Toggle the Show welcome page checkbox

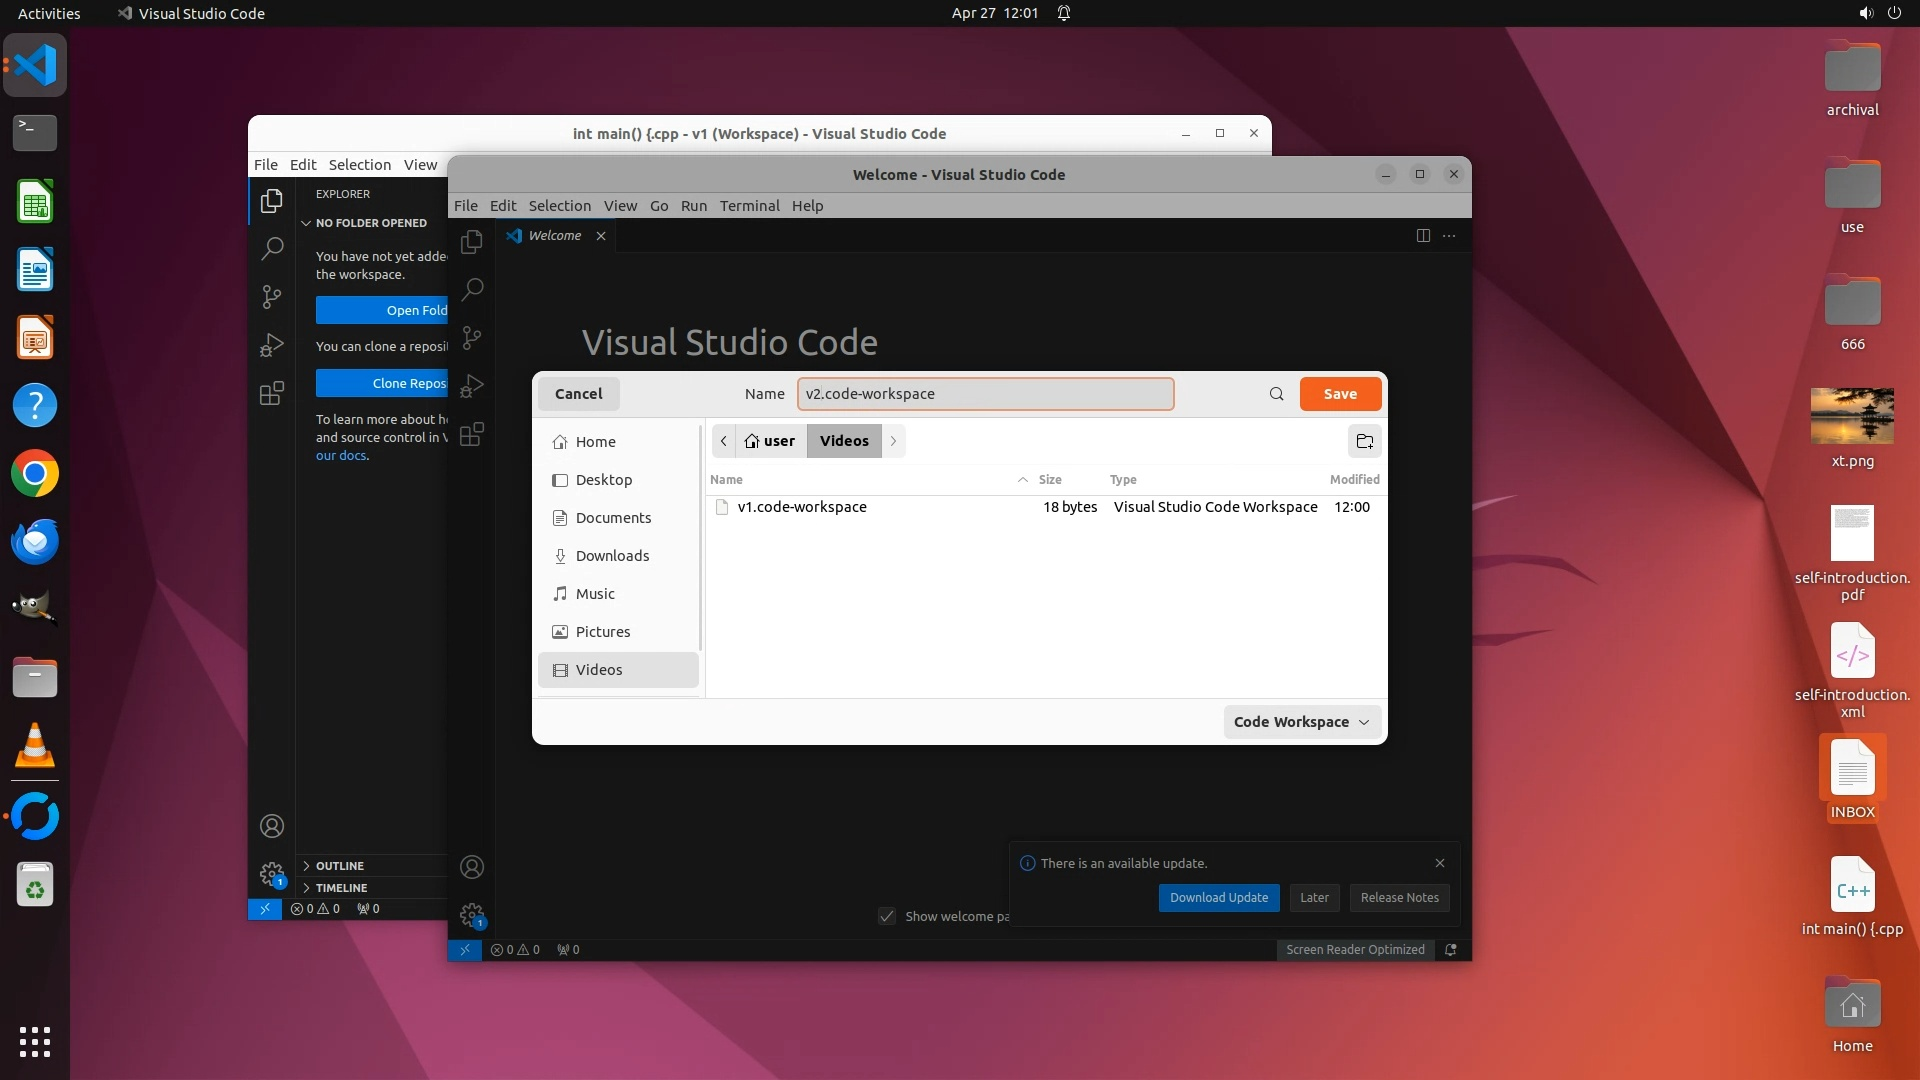[x=887, y=916]
